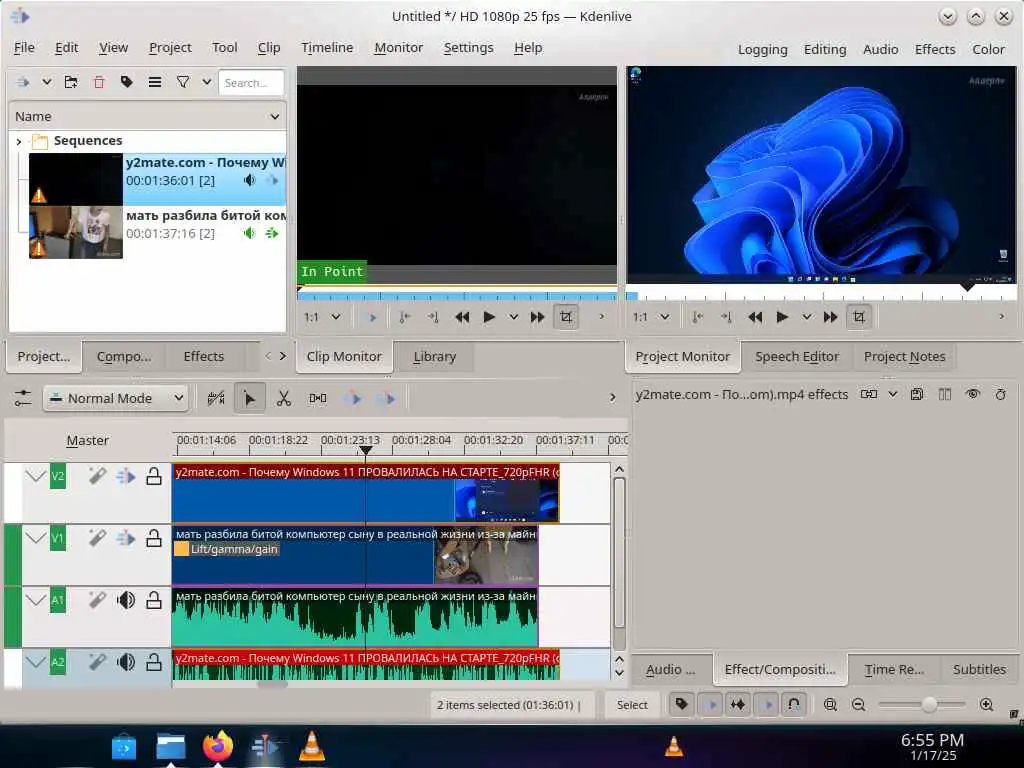The image size is (1024, 768).
Task: Open play options dropdown in Clip Monitor
Action: coord(513,317)
